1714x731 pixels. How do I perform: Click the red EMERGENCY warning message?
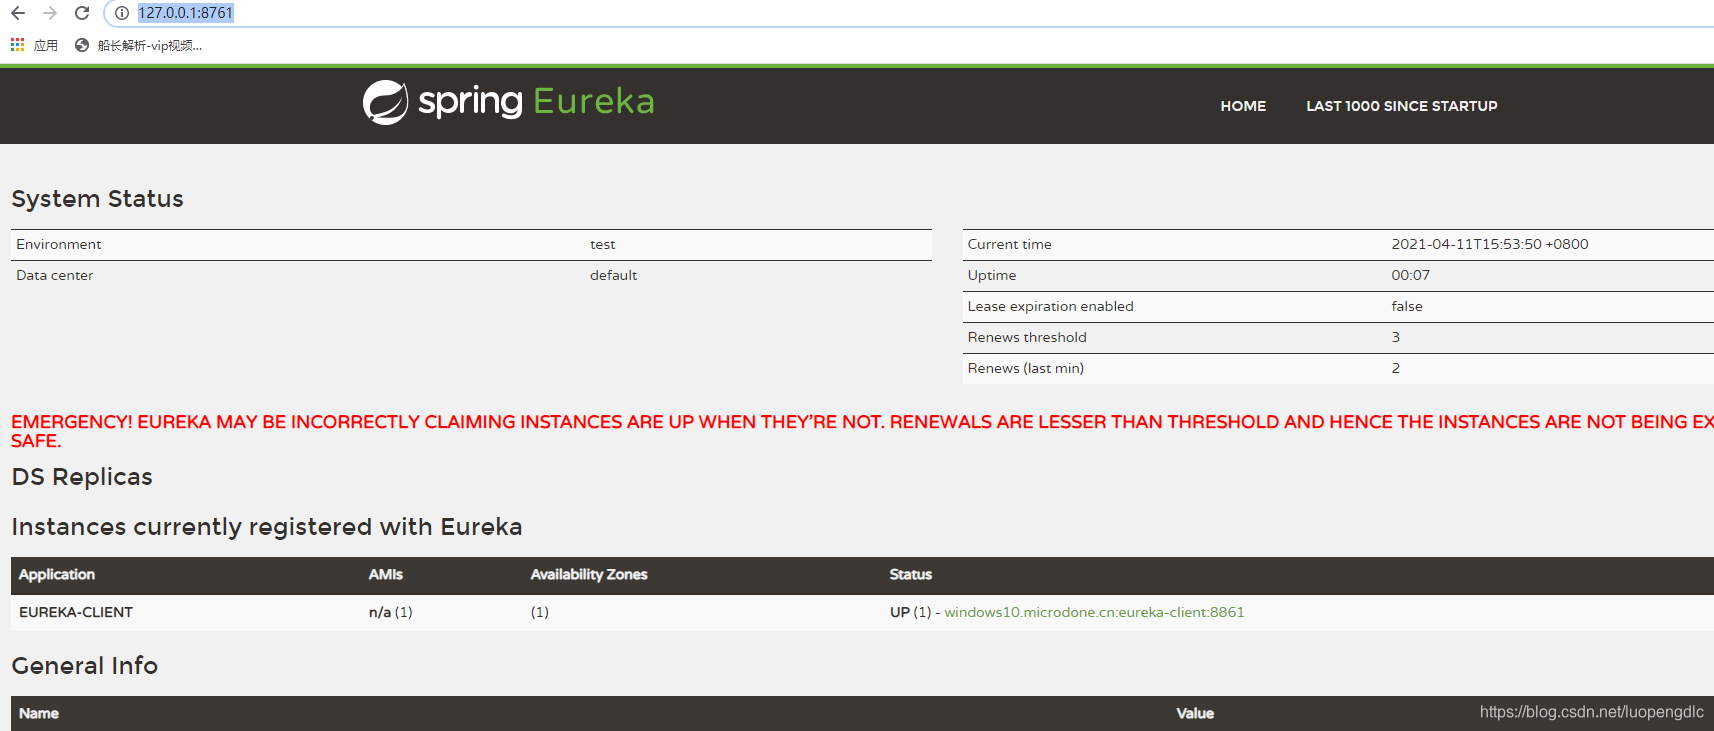862,431
